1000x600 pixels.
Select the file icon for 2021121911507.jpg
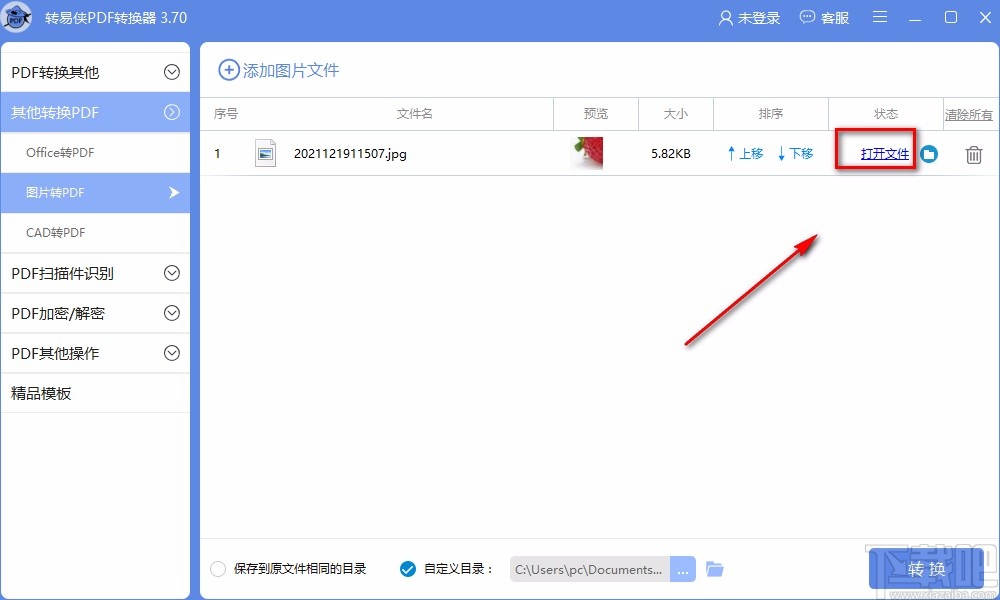[264, 153]
